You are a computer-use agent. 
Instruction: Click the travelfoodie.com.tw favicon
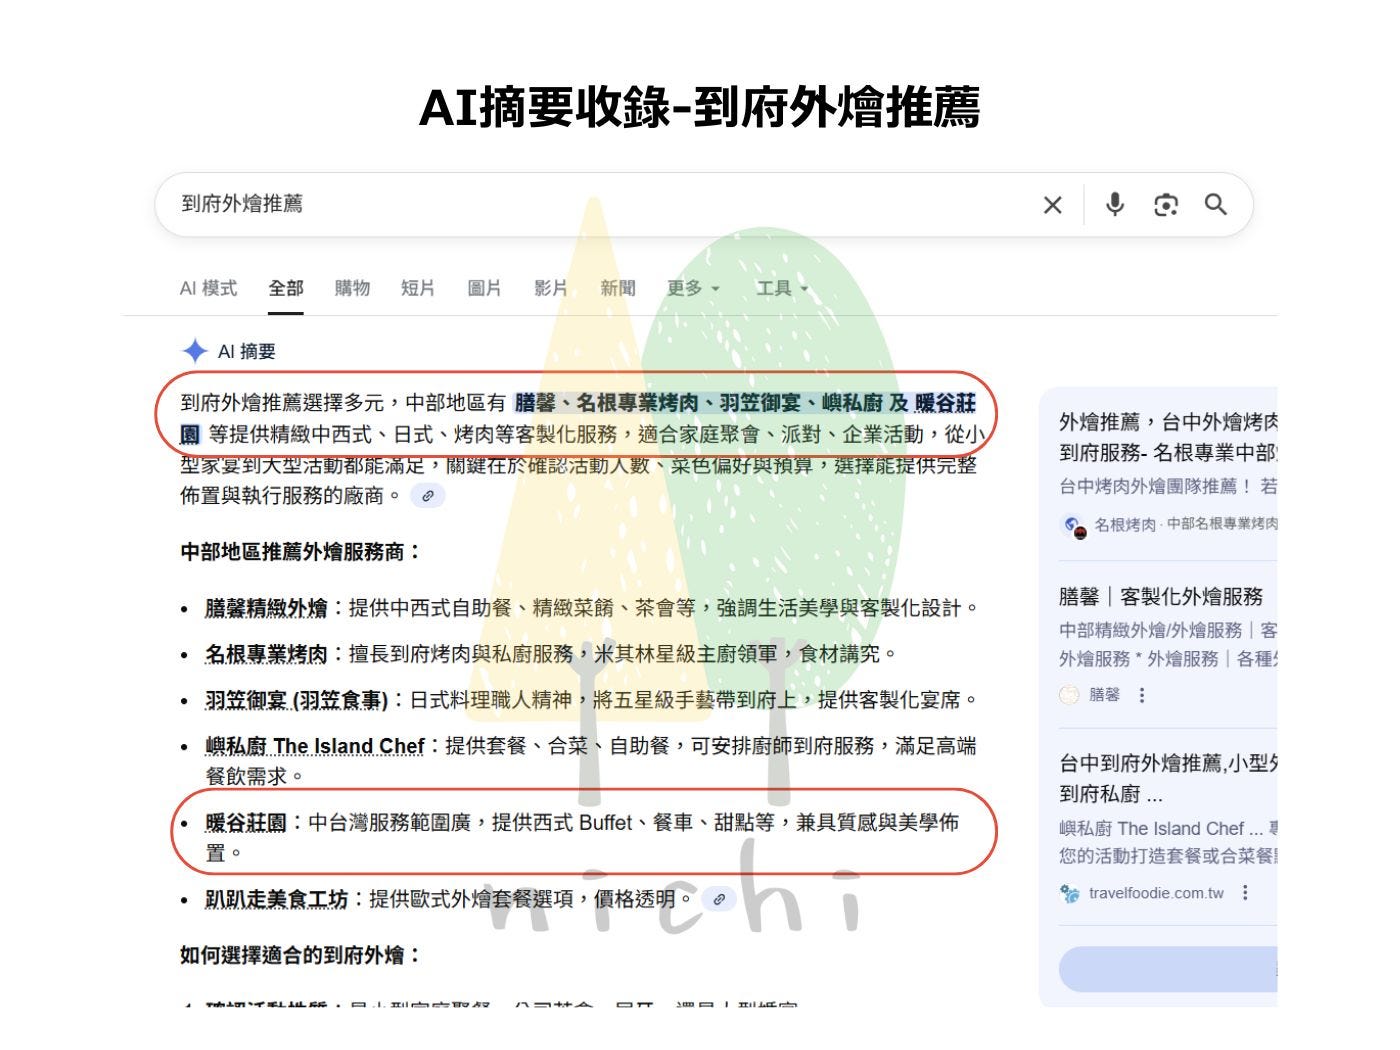click(x=1070, y=893)
